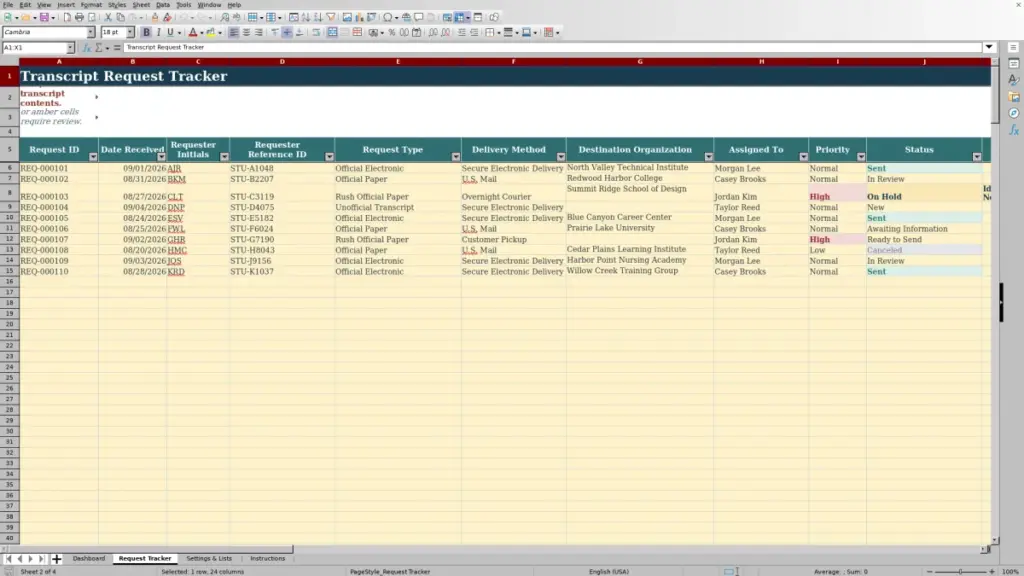Screen dimensions: 1024x576
Task: Open Find and Replace icon
Action: tap(225, 18)
